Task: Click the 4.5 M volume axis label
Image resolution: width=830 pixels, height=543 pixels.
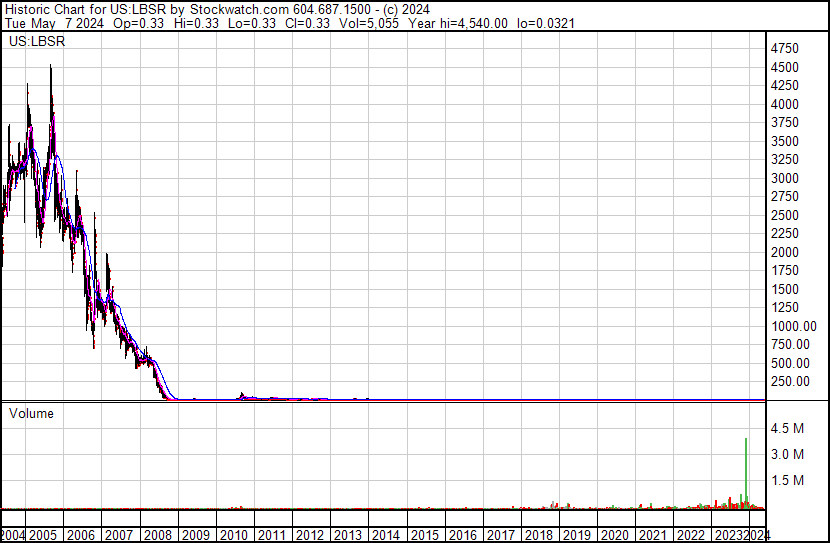Action: click(787, 429)
